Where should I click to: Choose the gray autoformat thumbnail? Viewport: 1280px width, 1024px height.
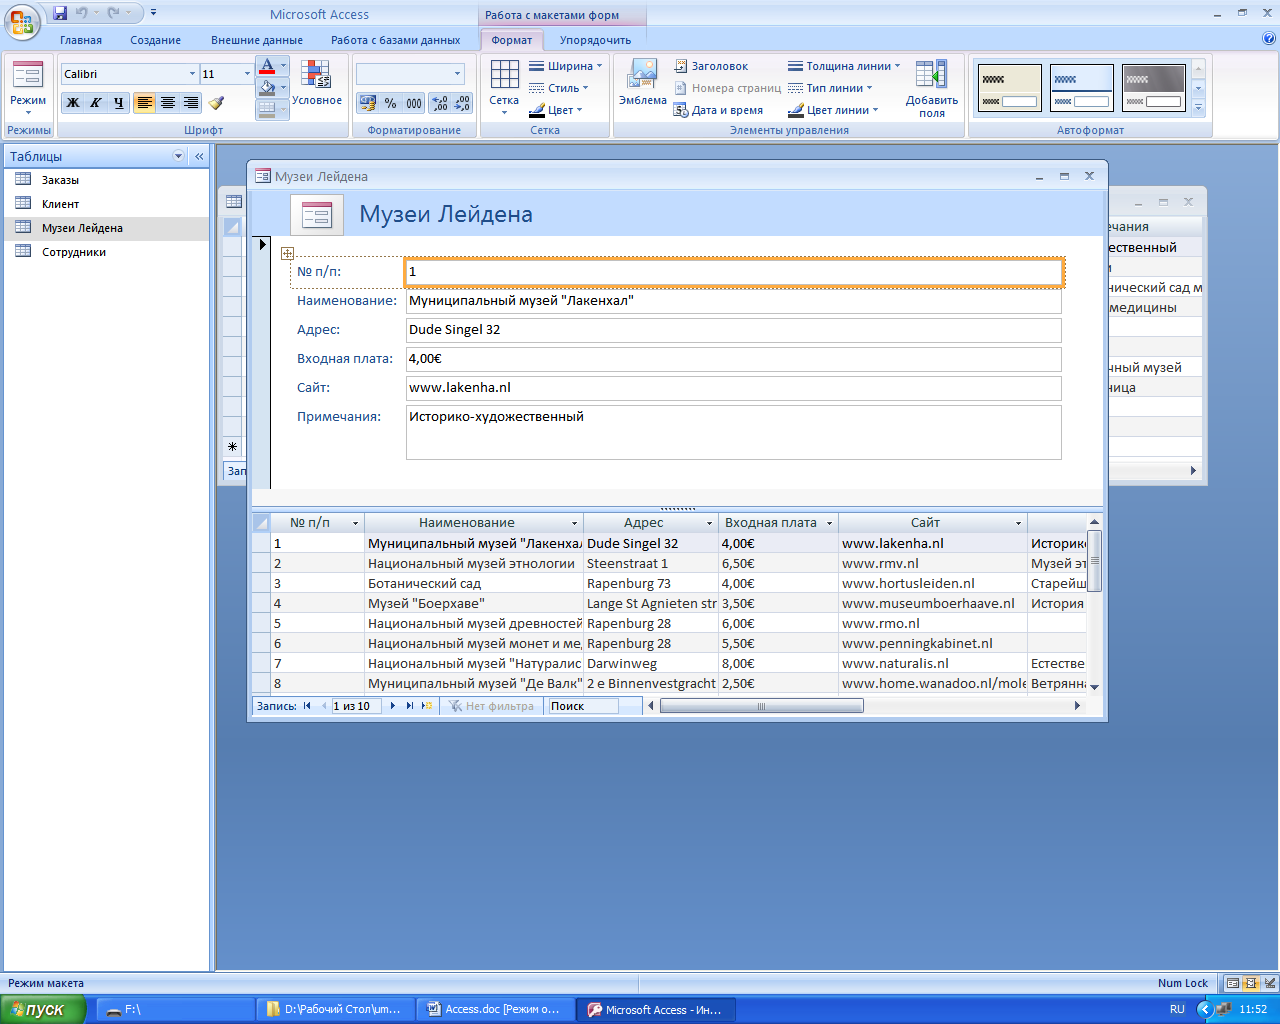[x=1154, y=88]
